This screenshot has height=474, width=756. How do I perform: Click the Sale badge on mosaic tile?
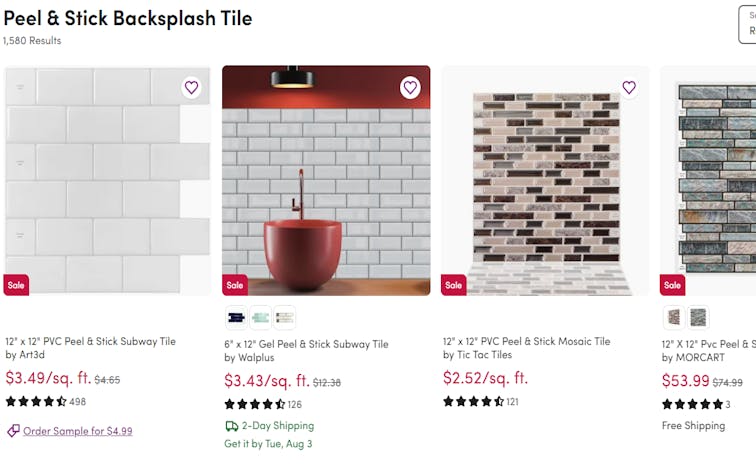pos(454,284)
